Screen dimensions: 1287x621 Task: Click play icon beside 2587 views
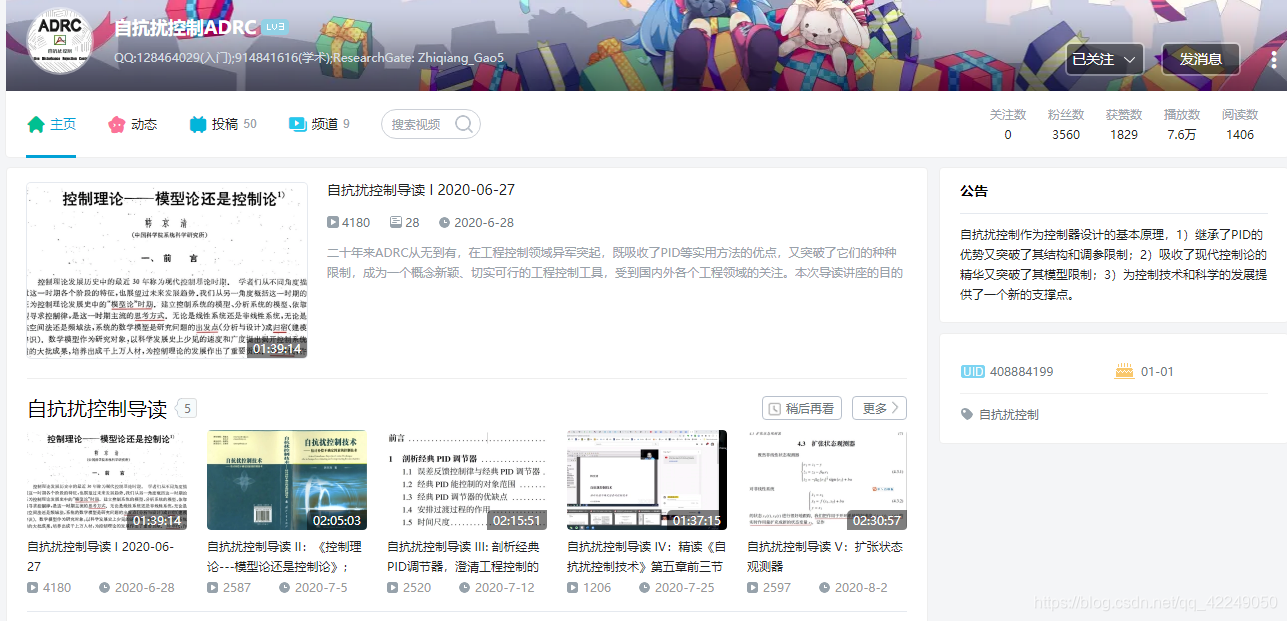point(213,588)
